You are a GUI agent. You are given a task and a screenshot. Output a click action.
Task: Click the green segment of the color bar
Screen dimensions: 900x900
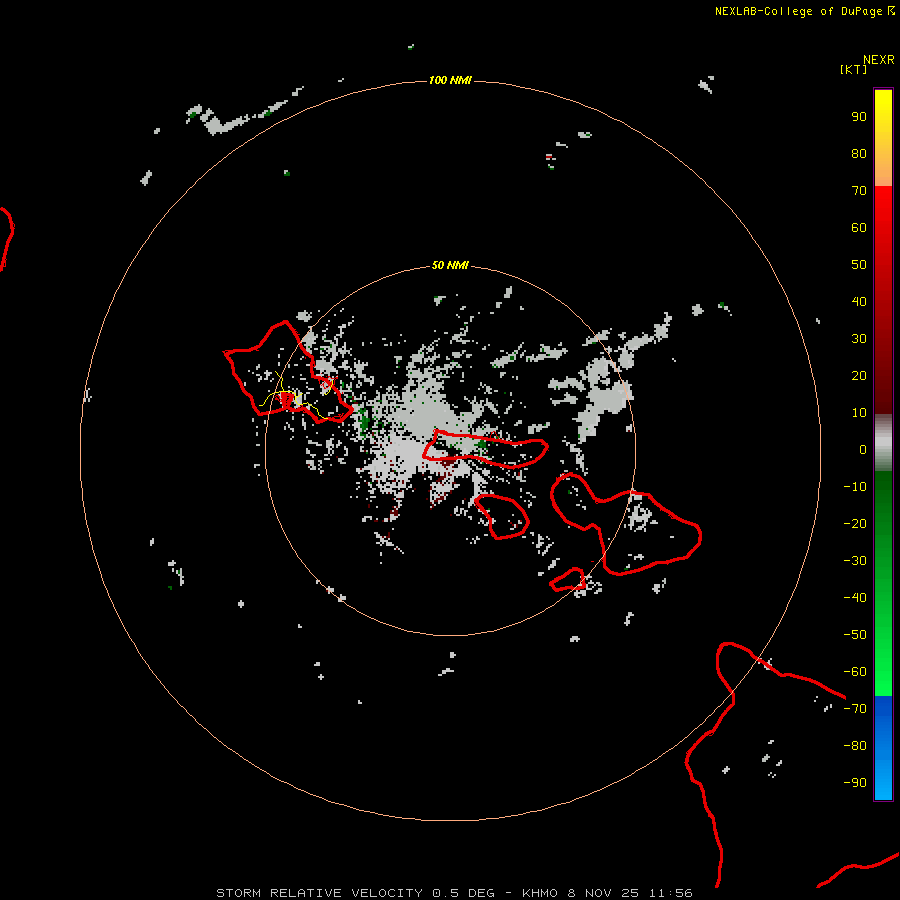coord(883,583)
